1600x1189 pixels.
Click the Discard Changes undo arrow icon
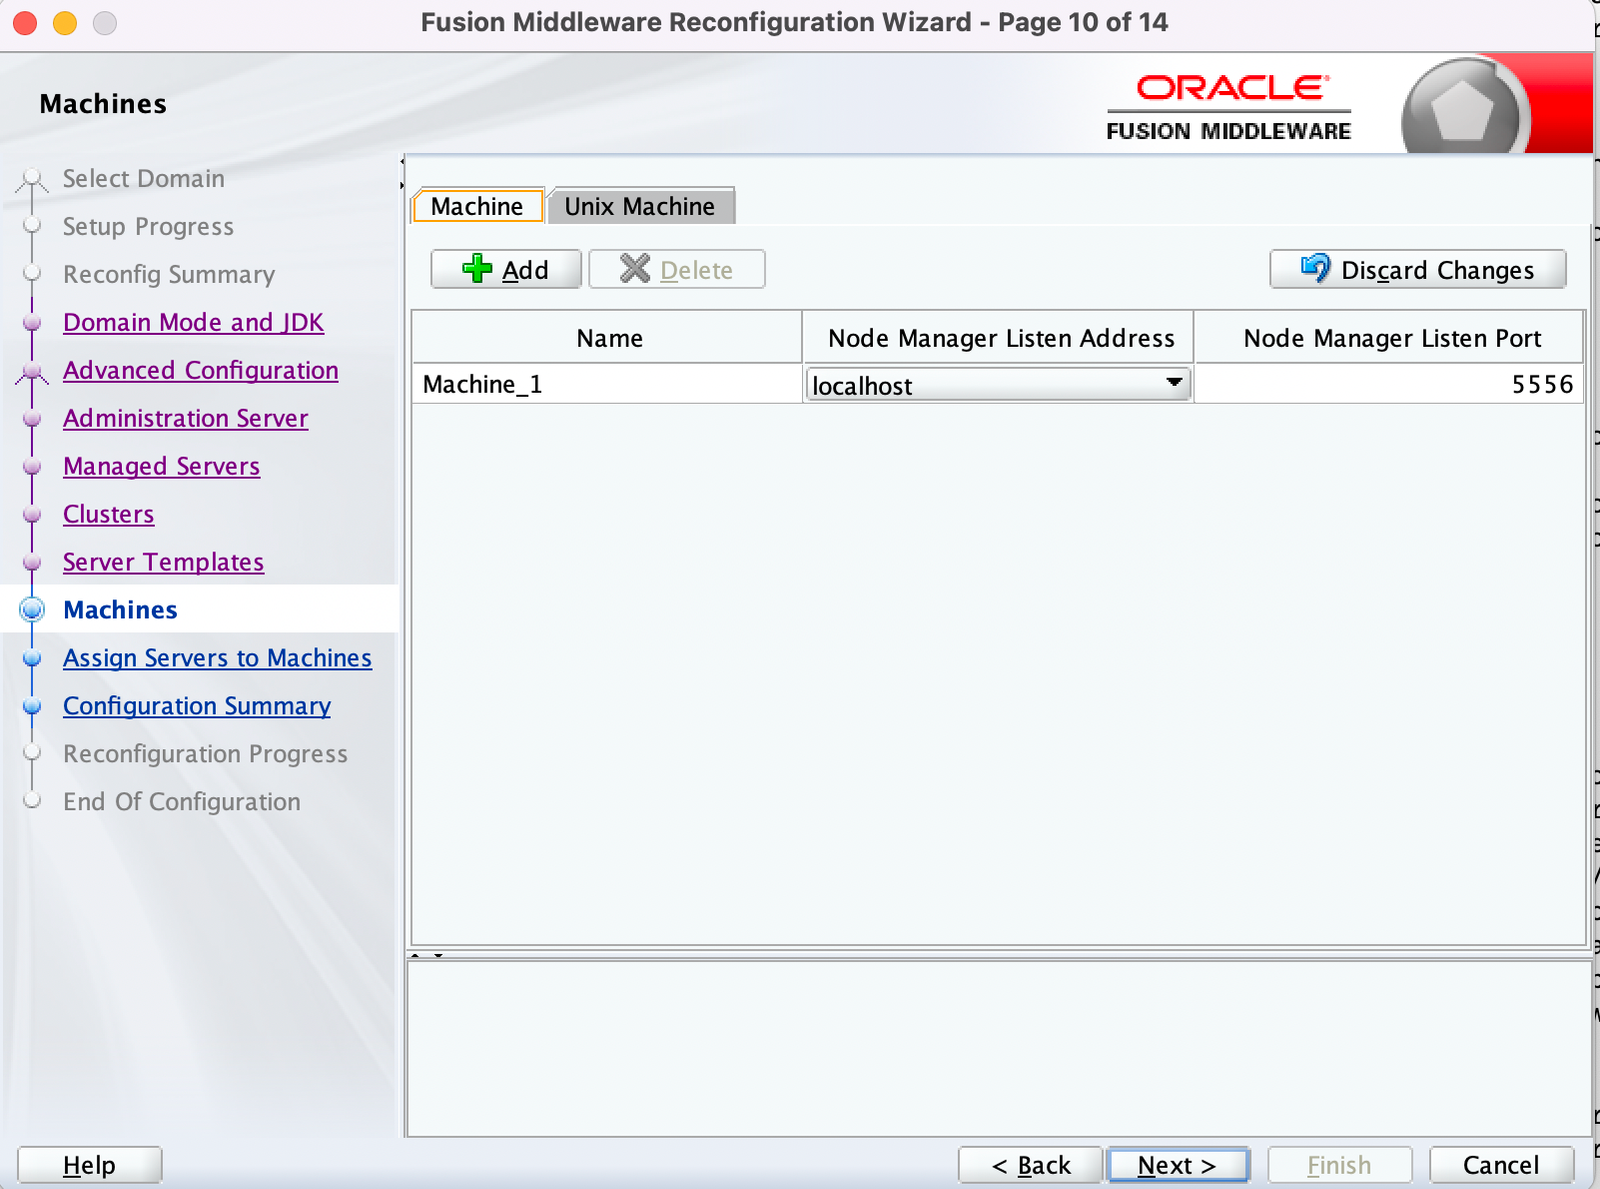[x=1315, y=269]
